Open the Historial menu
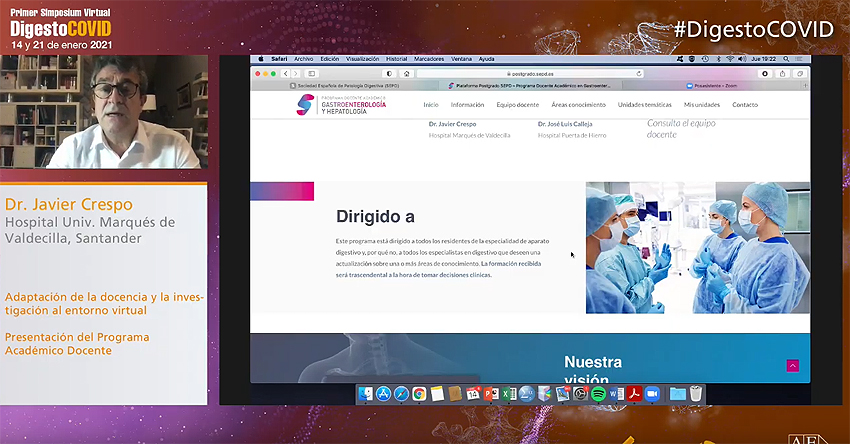 396,59
